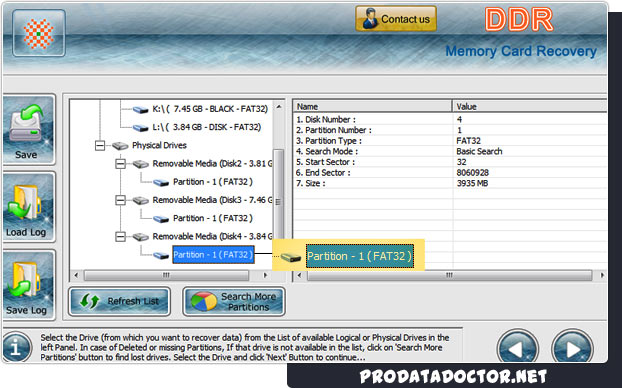This screenshot has height=388, width=622.
Task: Click the tree panel horizontal scrollbar thumb
Action: 166,275
